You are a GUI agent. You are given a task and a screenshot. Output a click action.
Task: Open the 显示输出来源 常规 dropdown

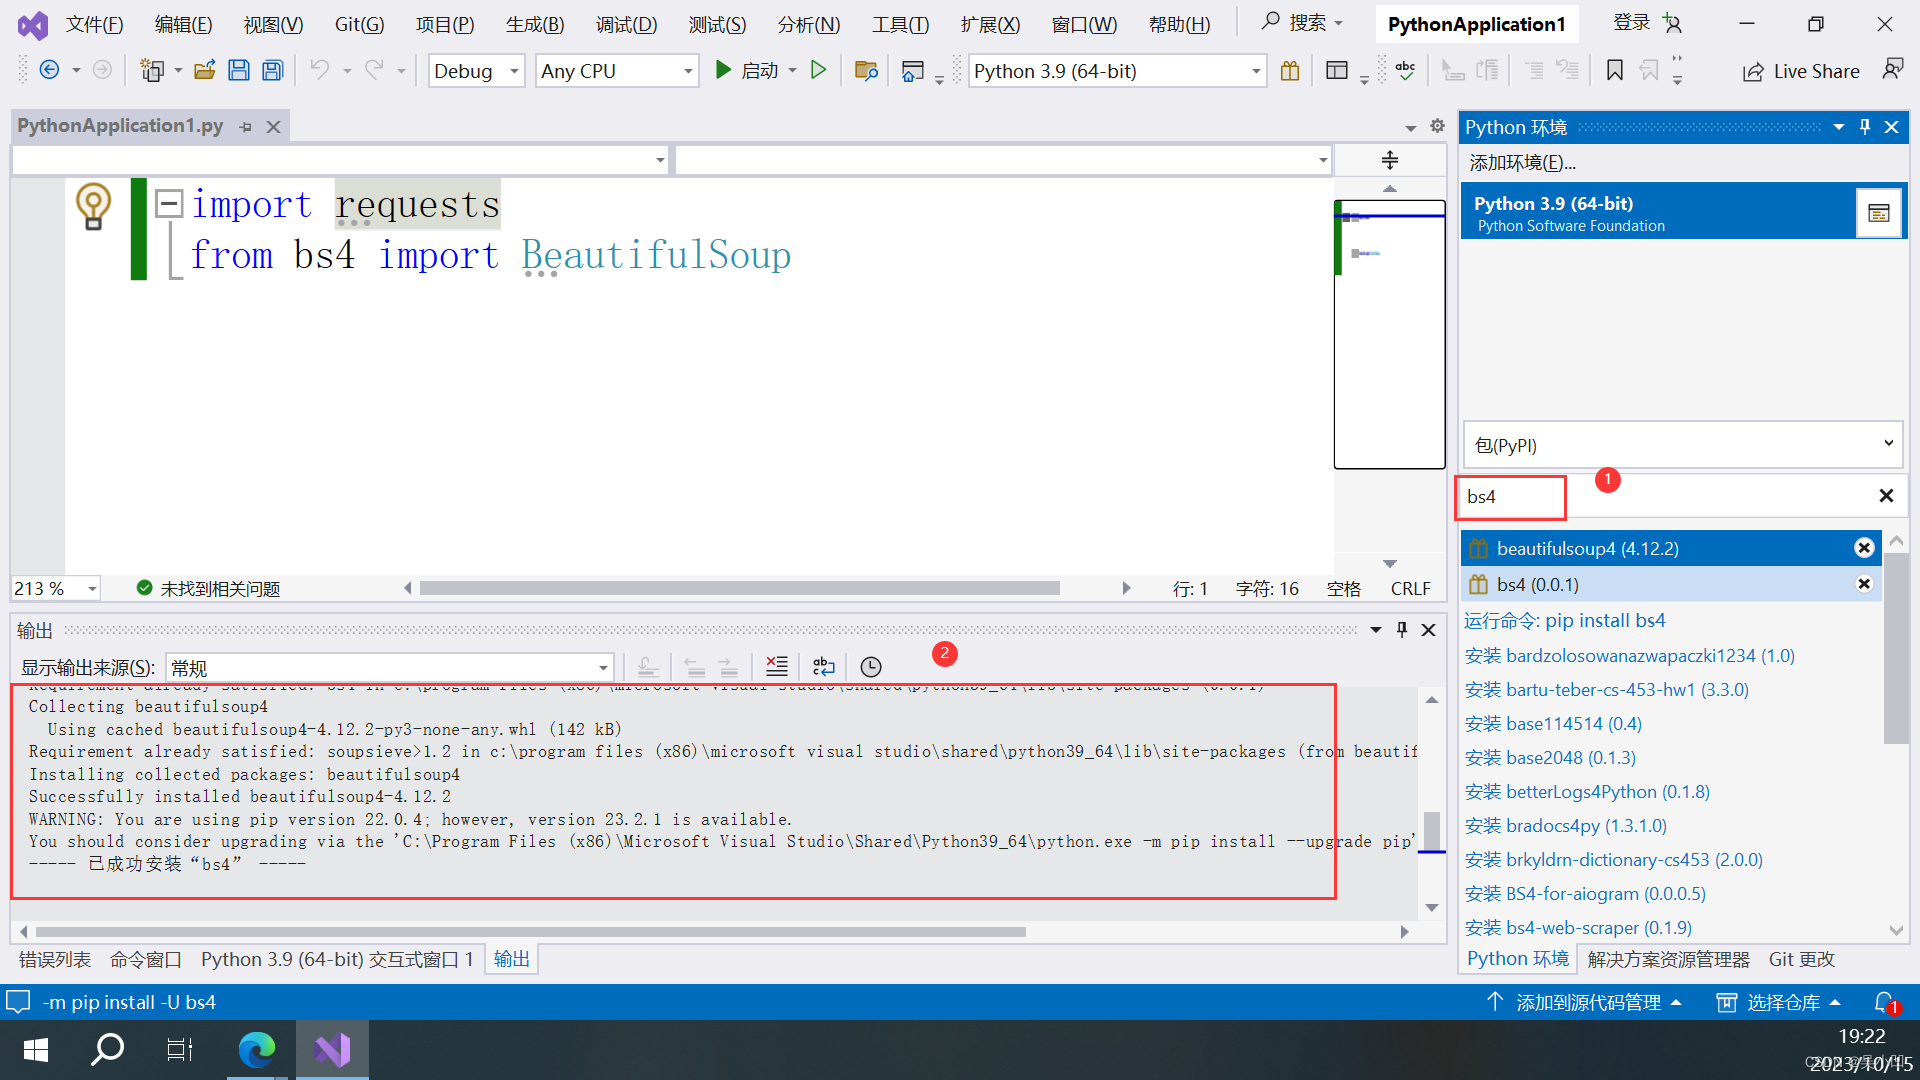(x=389, y=668)
